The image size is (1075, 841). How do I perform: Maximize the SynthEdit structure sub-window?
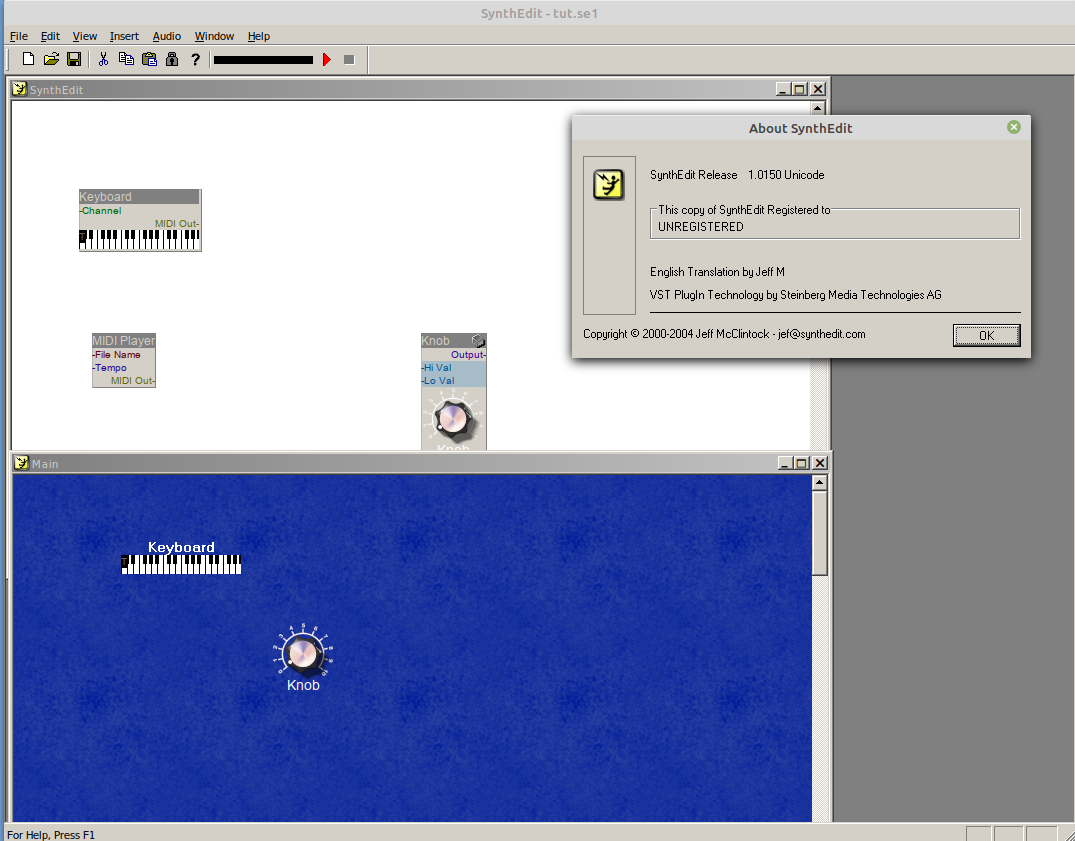(x=799, y=89)
